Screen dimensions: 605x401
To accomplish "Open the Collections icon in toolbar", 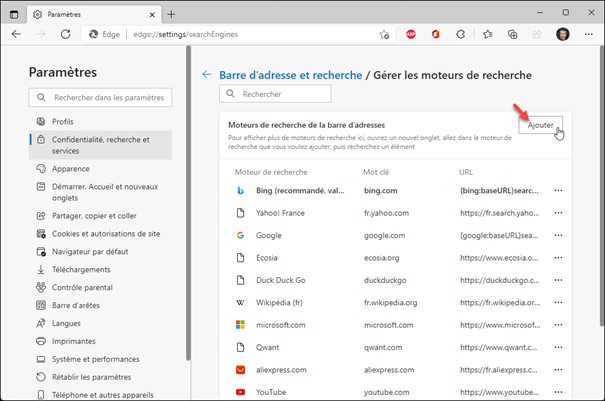I will 511,33.
